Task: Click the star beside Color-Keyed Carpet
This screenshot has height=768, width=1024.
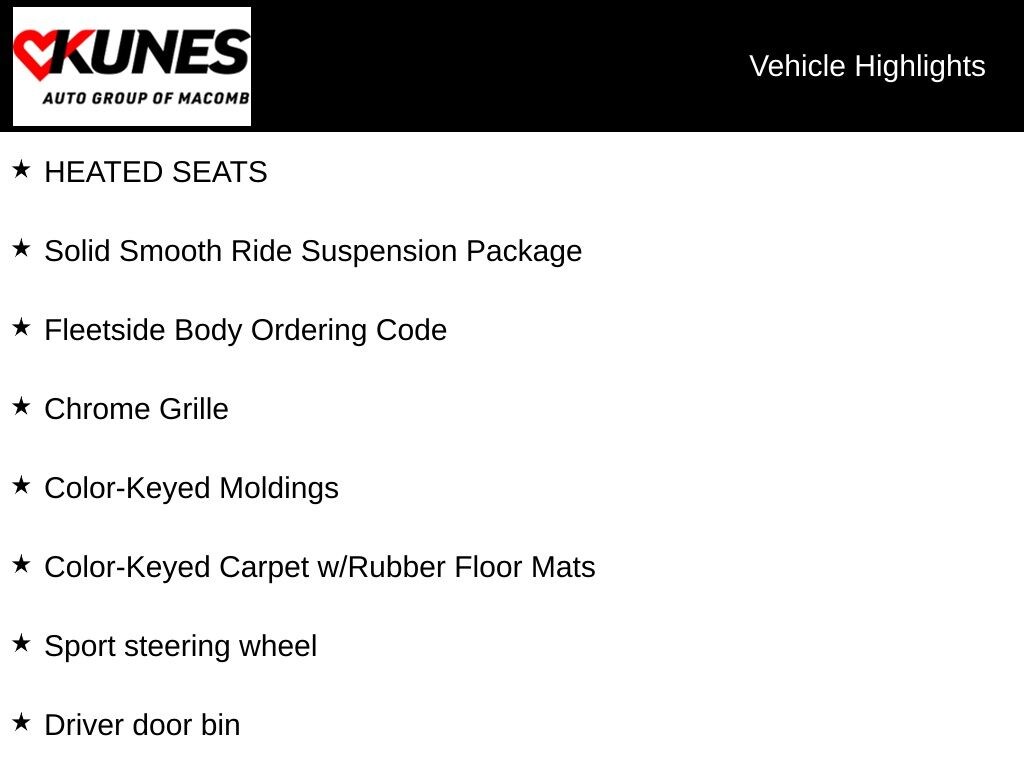Action: click(x=21, y=565)
